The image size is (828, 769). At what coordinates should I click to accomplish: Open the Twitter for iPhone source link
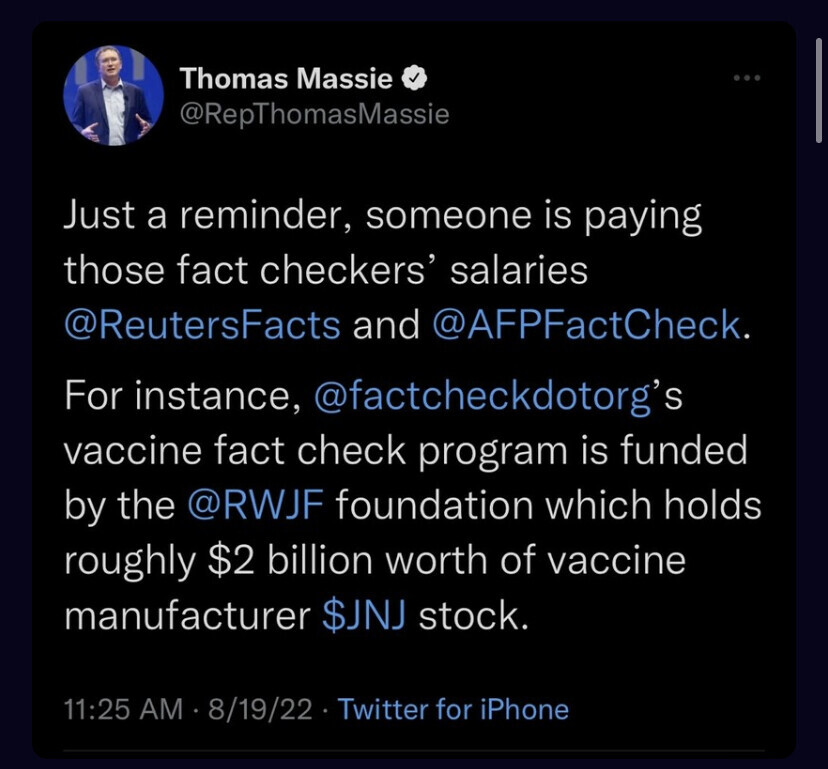(453, 709)
